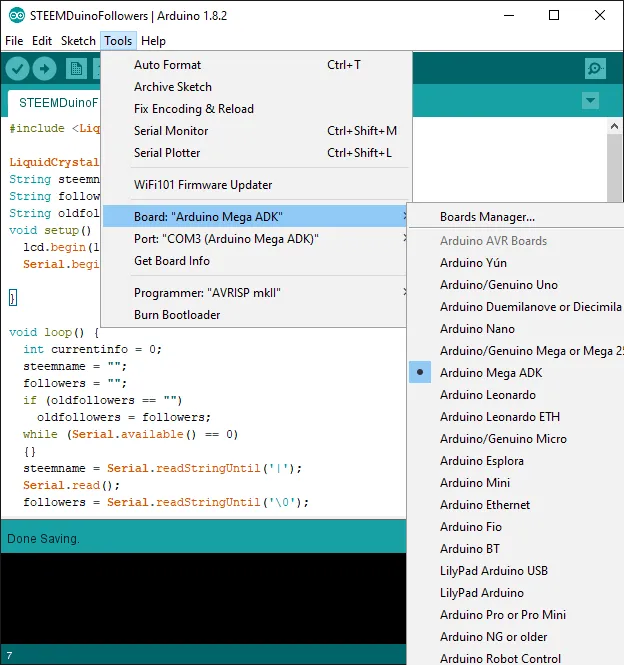Click Programmer: "AVRISP mkII" entry

[x=255, y=293]
